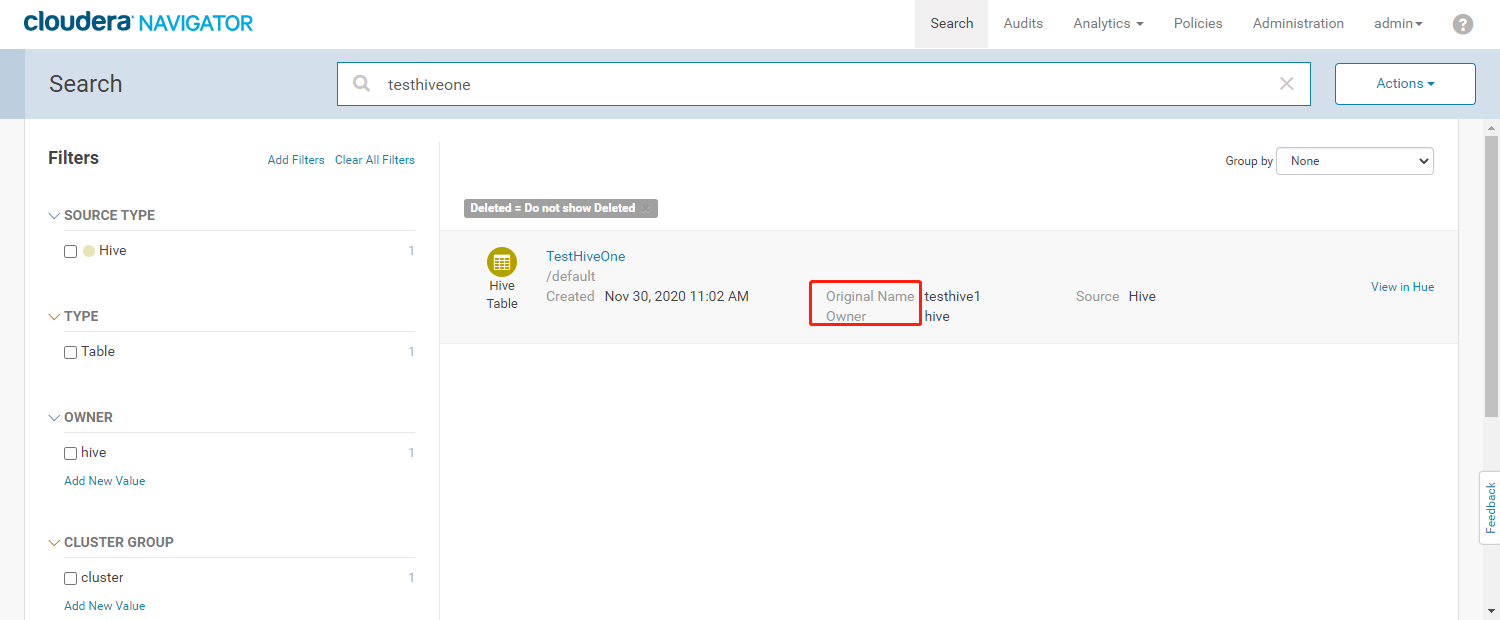The height and width of the screenshot is (620, 1500).
Task: Click Add New Value under OWNER
Action: 105,481
